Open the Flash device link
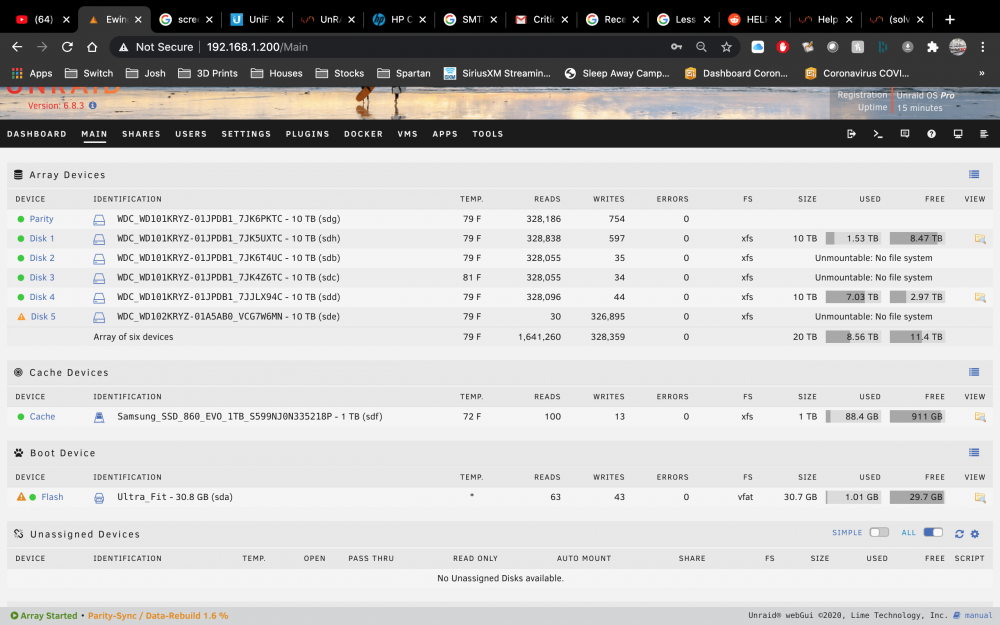The image size is (1000, 625). (x=52, y=497)
